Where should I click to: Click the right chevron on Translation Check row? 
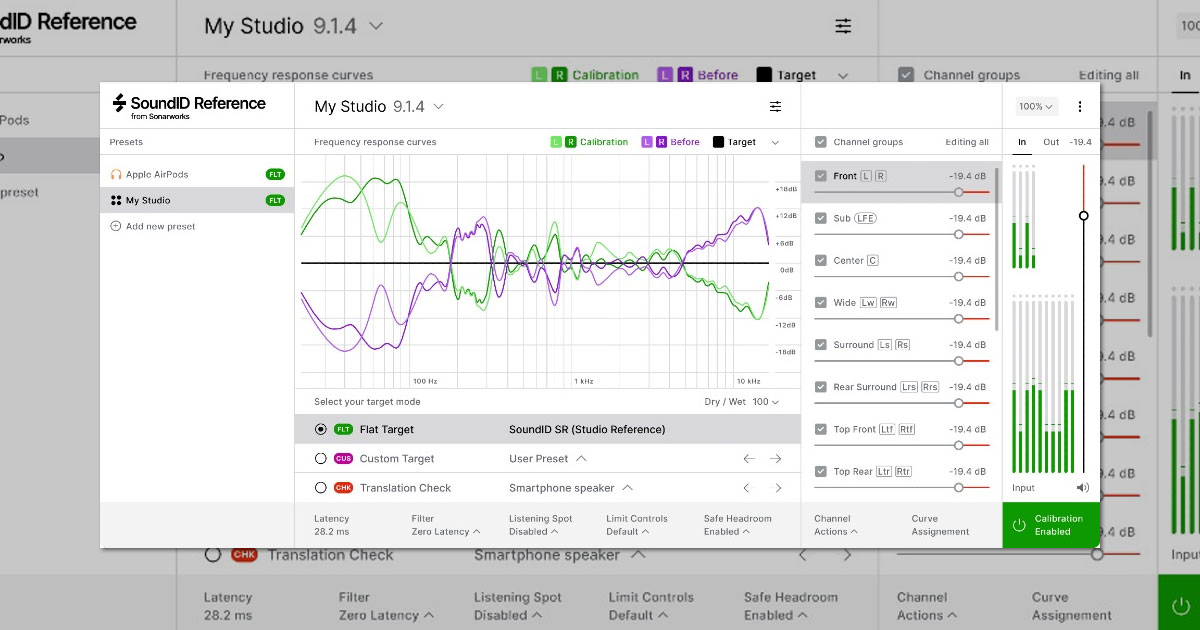(778, 488)
